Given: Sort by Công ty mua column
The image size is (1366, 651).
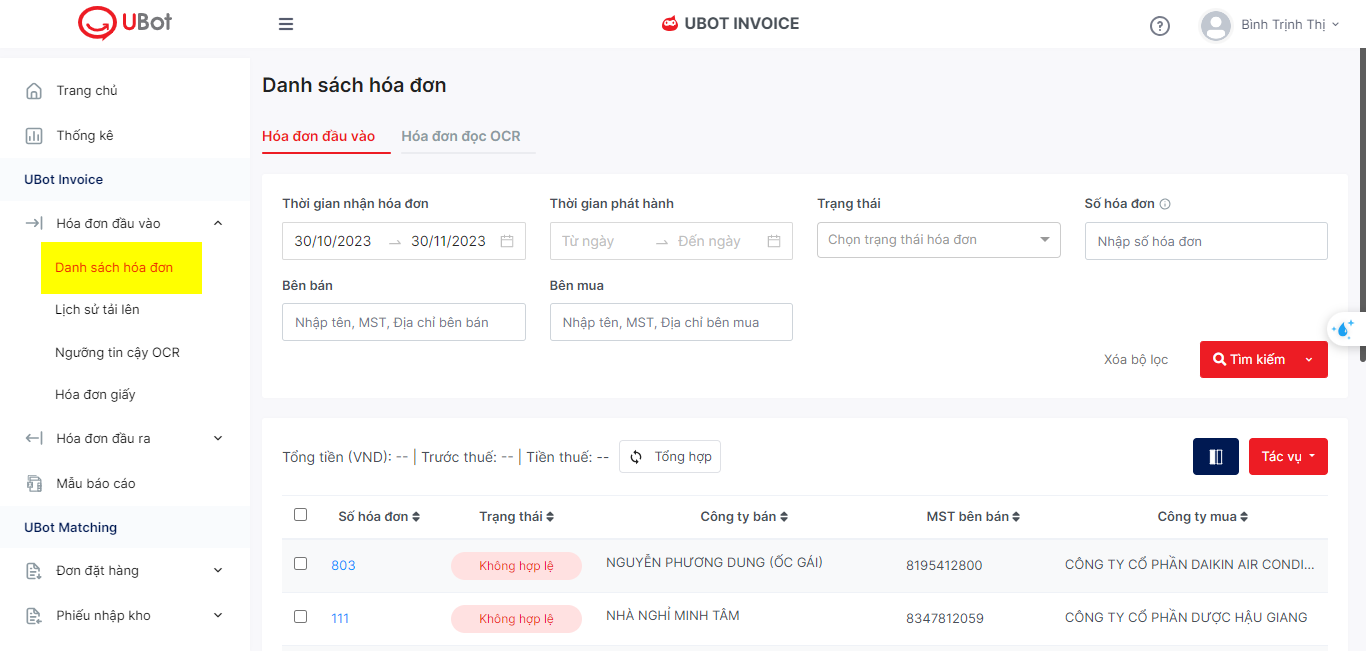Looking at the screenshot, I should 1203,517.
